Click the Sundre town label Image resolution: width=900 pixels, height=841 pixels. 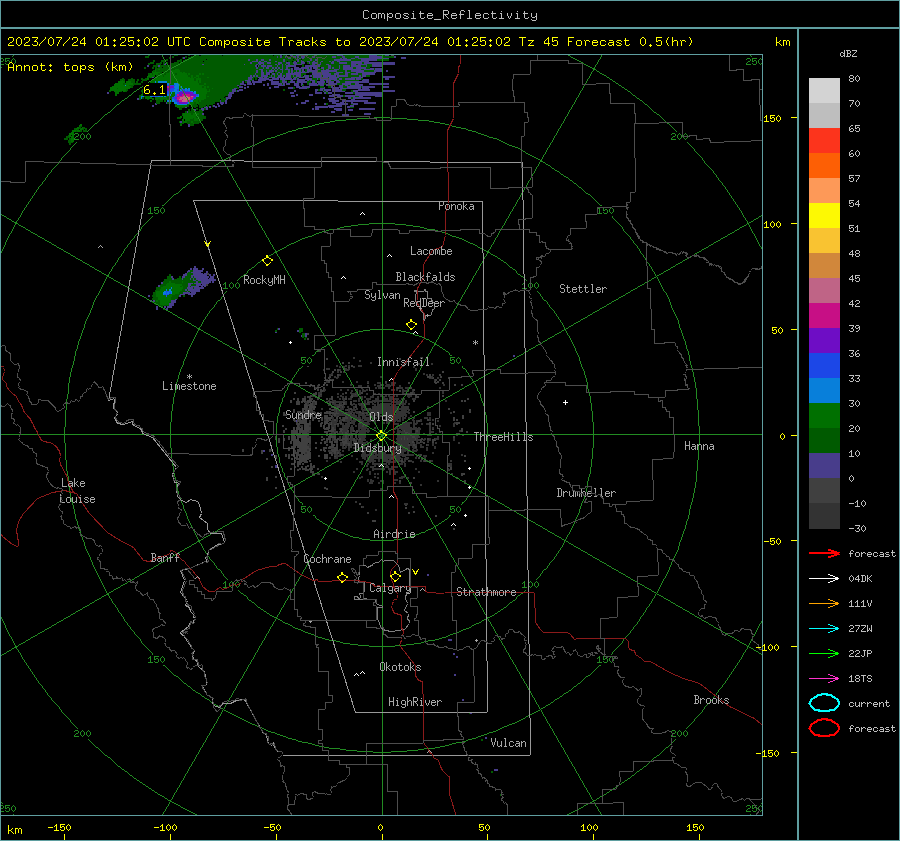click(x=303, y=414)
